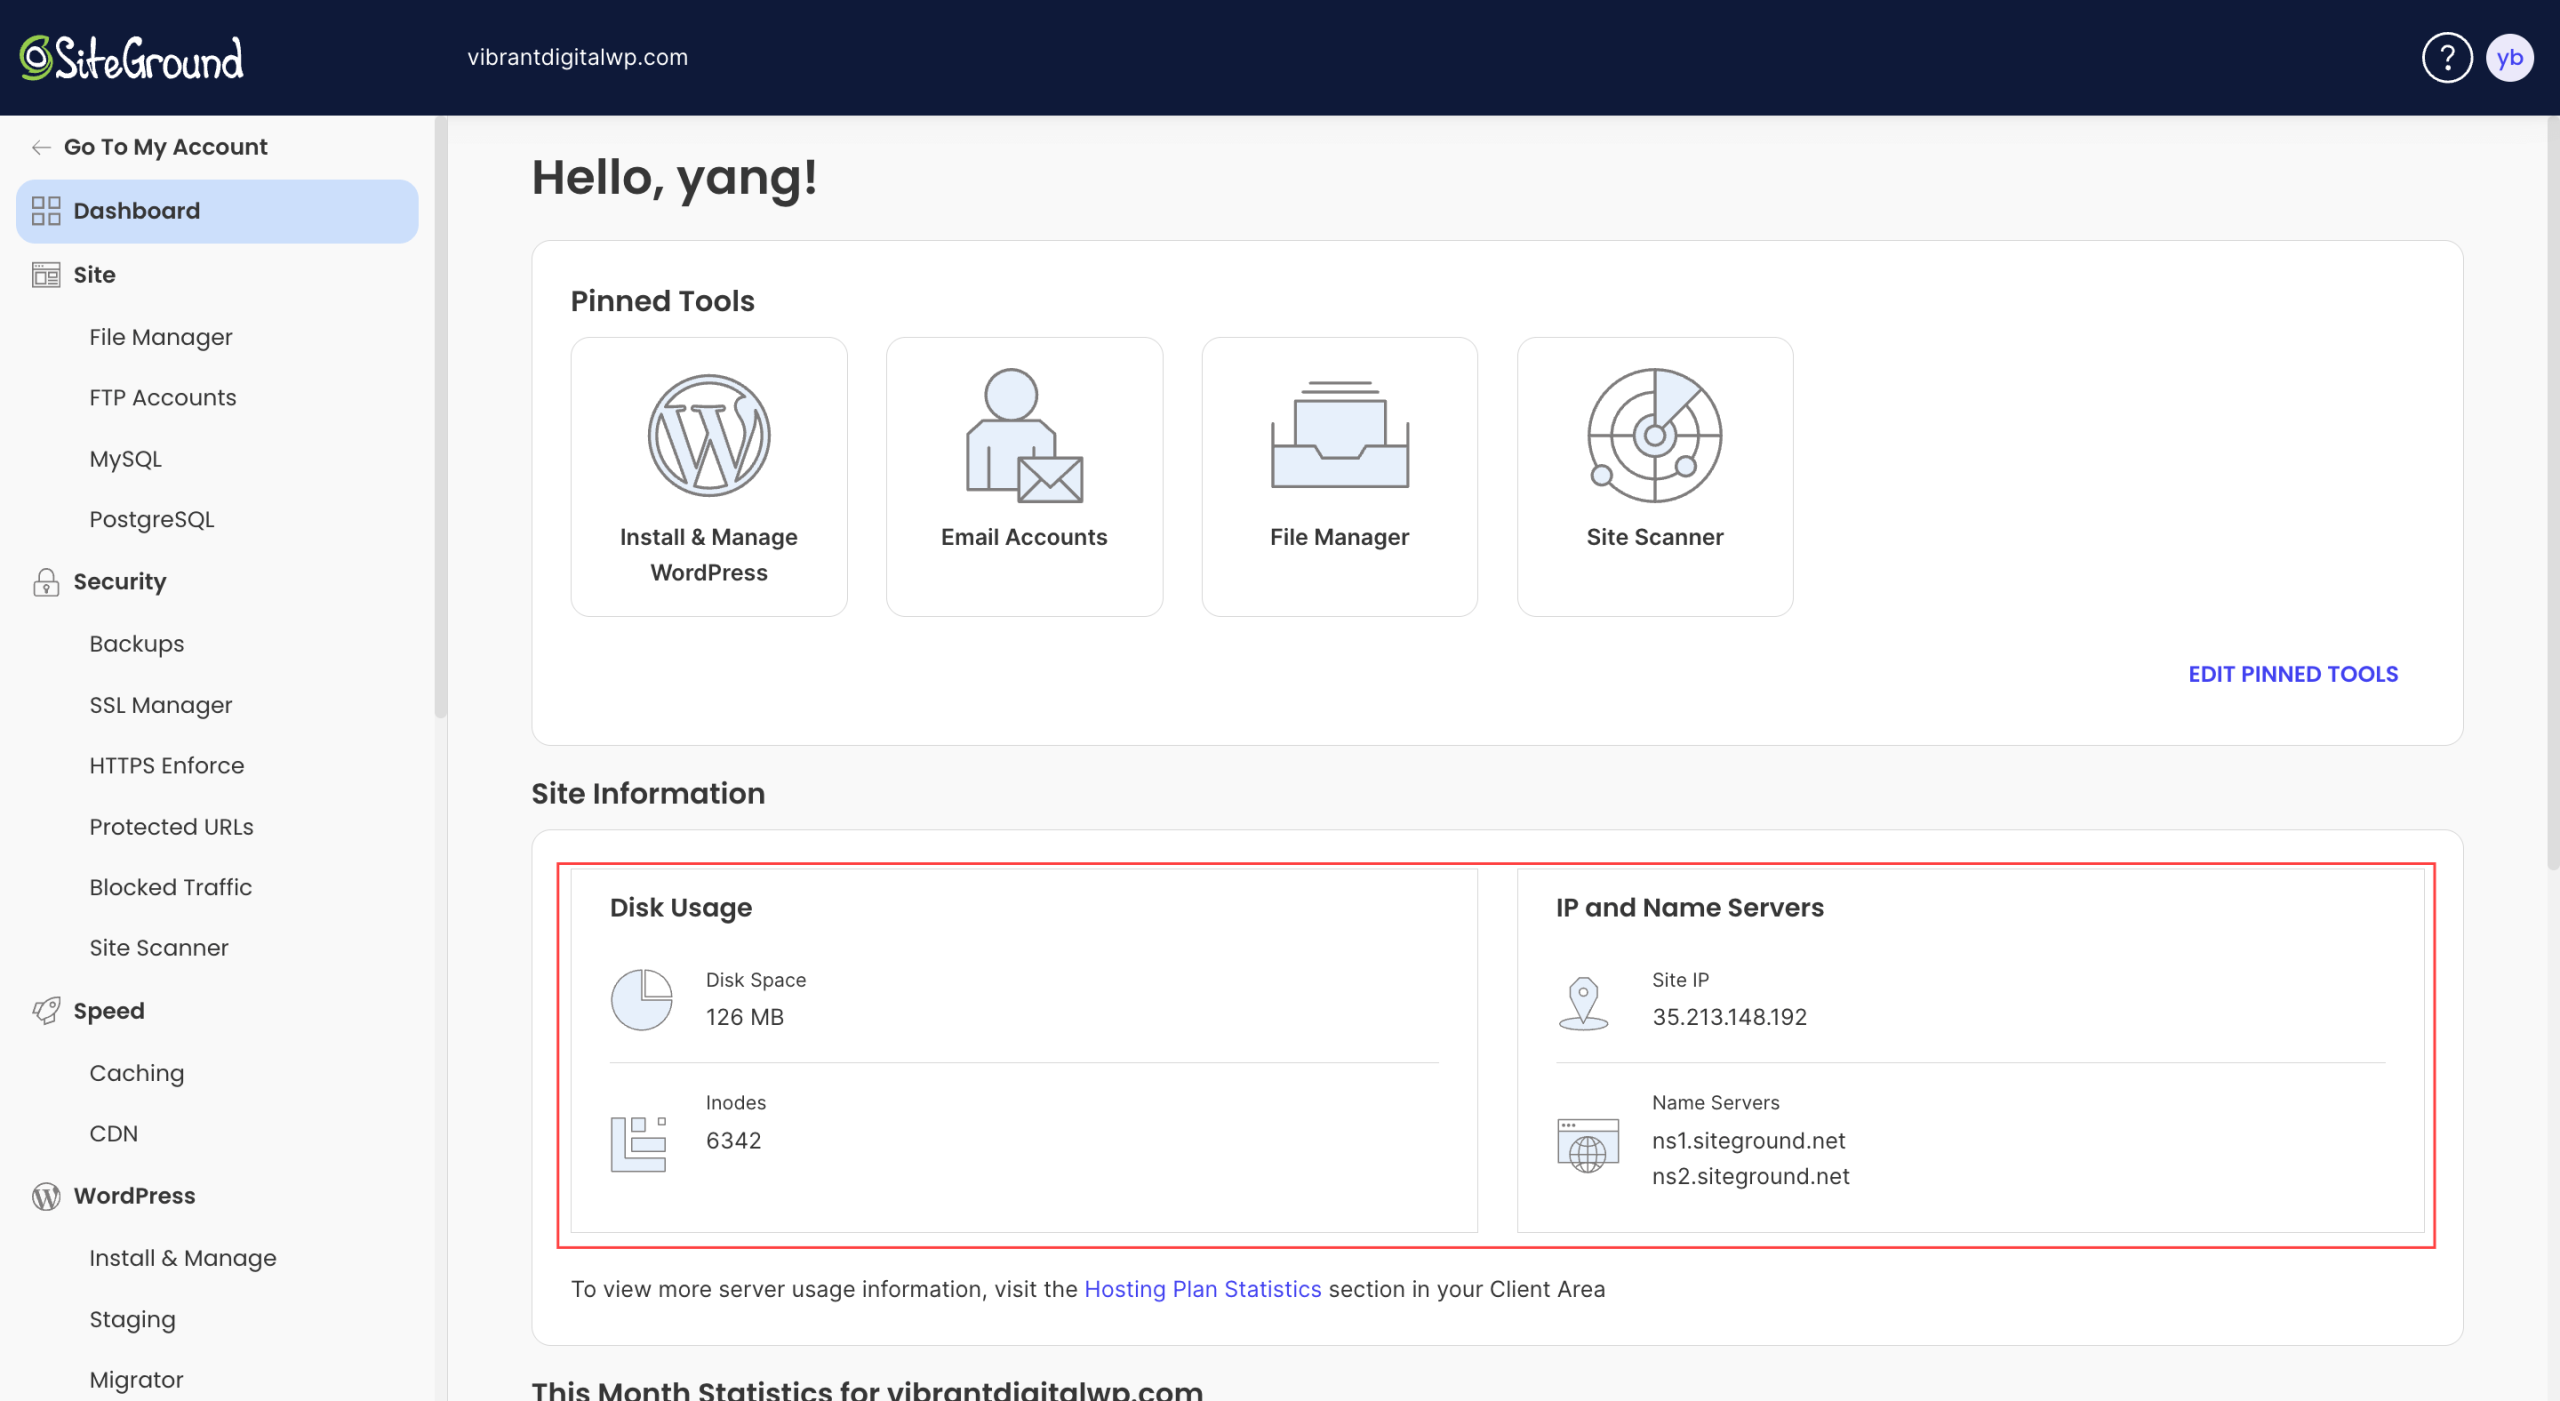
Task: Click the Dashboard grid icon
Action: point(46,211)
